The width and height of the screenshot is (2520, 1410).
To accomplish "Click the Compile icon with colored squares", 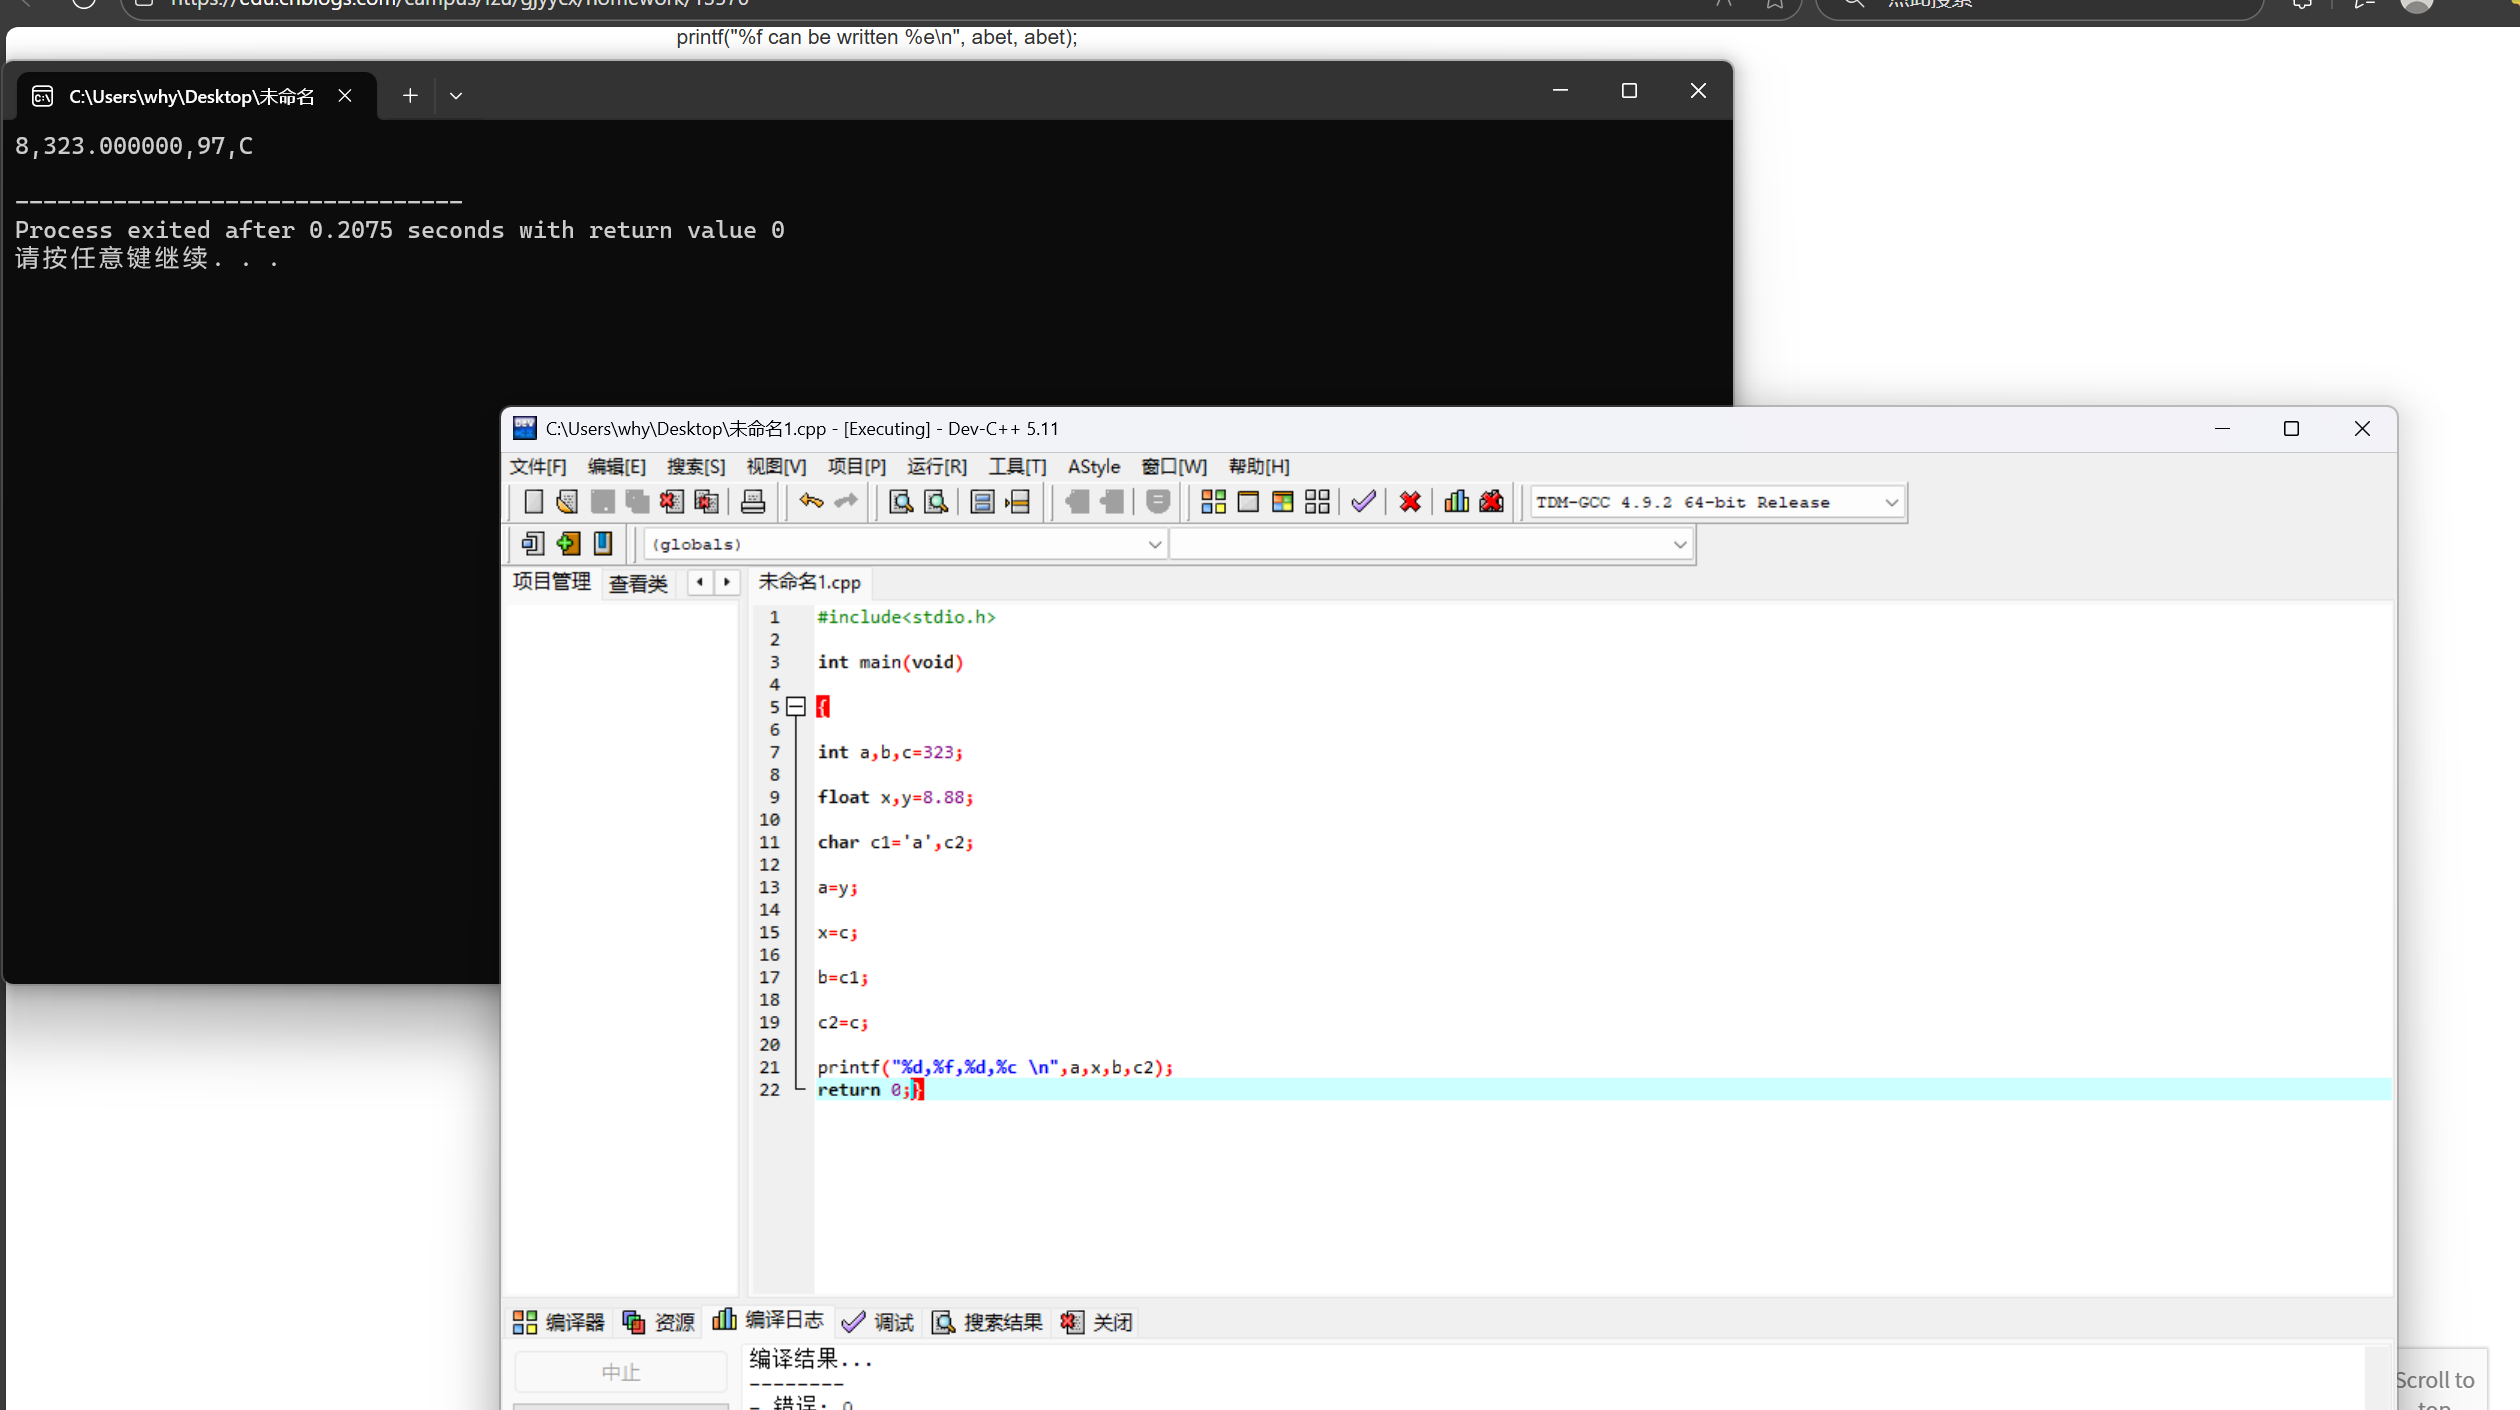I will coord(1213,502).
